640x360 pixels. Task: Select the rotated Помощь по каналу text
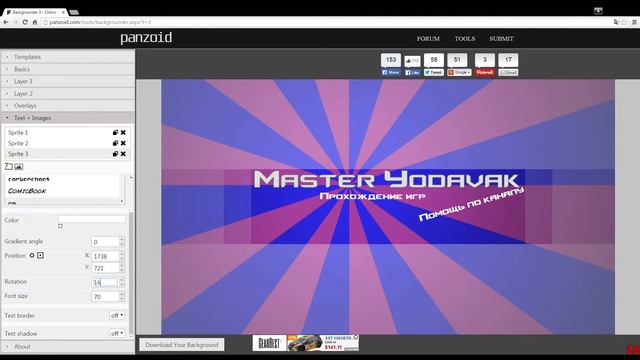click(471, 204)
